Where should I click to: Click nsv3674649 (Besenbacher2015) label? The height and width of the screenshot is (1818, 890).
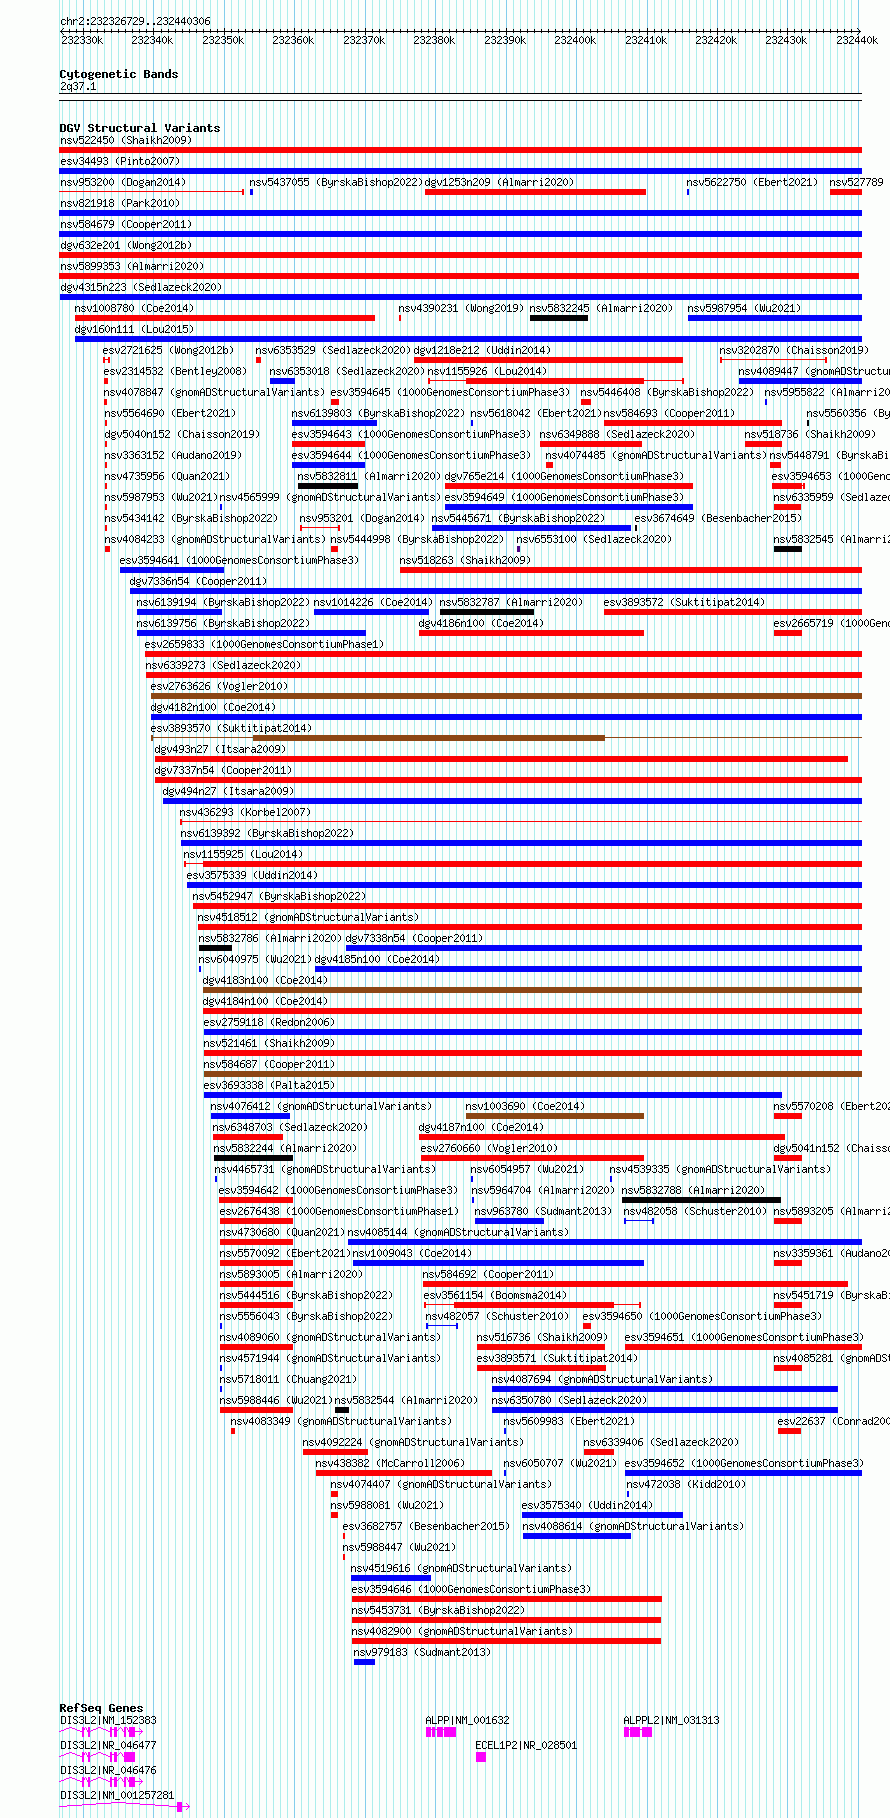[x=718, y=518]
